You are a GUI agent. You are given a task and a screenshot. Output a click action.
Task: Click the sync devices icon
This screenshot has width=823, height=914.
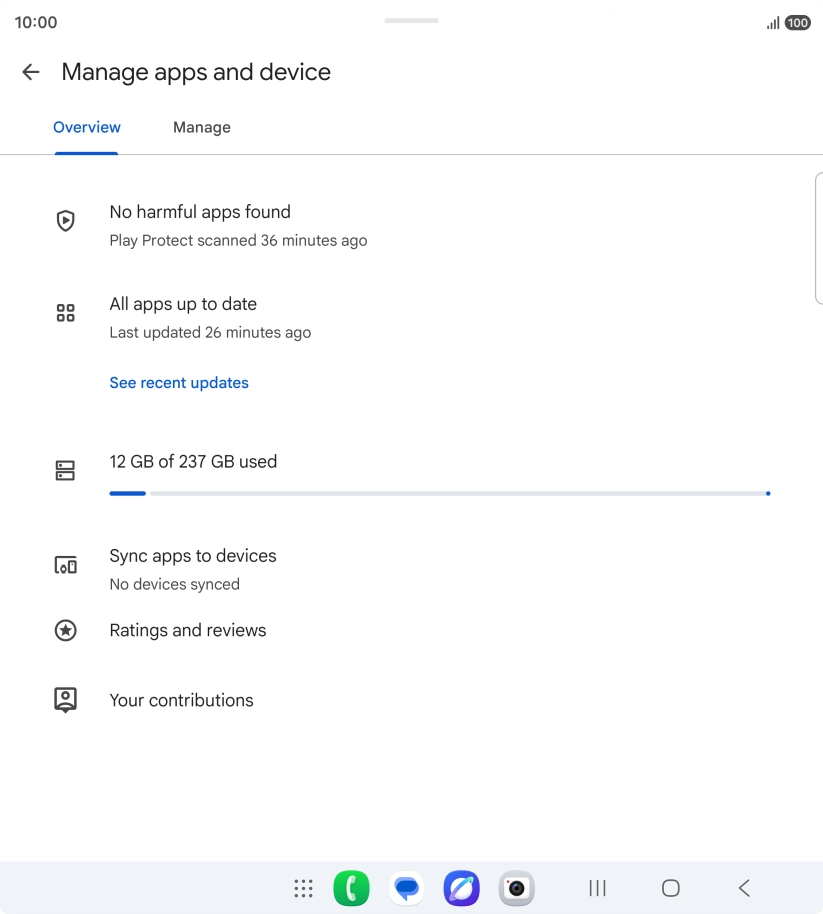[65, 565]
